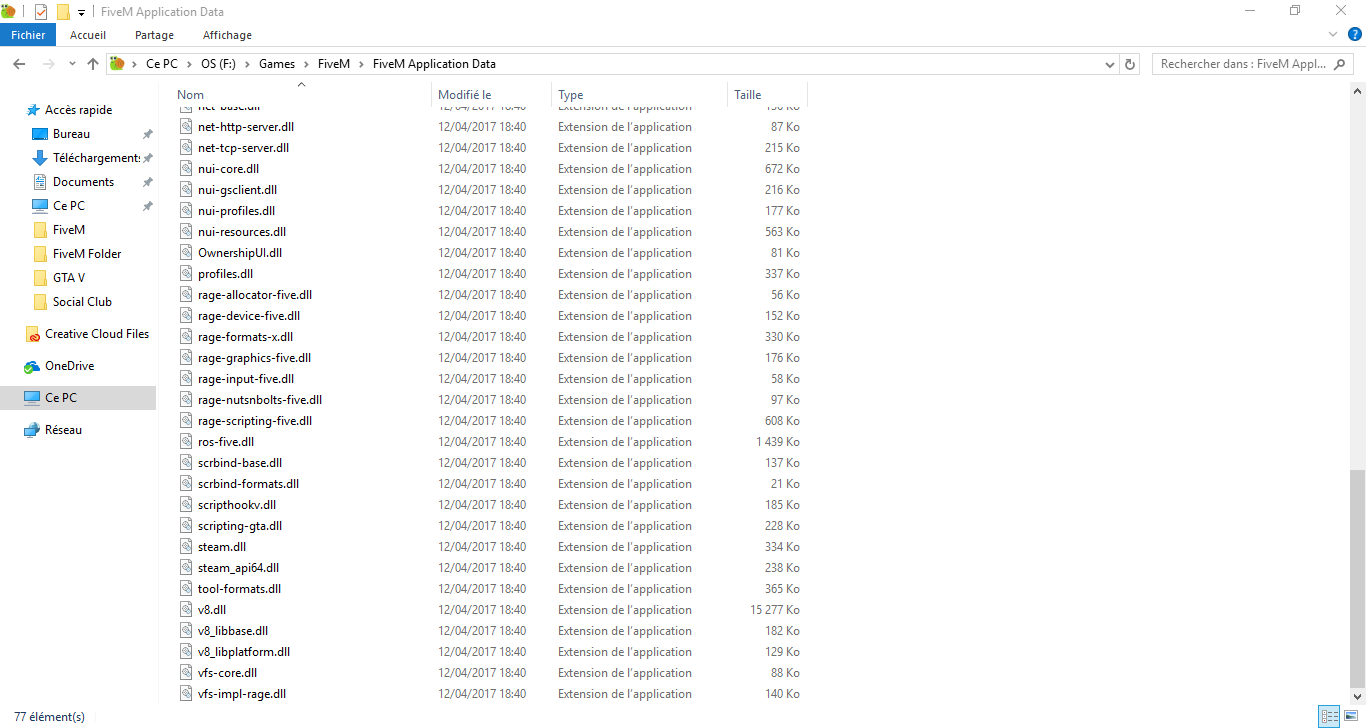
Task: Click the steam.dll file icon
Action: click(185, 547)
